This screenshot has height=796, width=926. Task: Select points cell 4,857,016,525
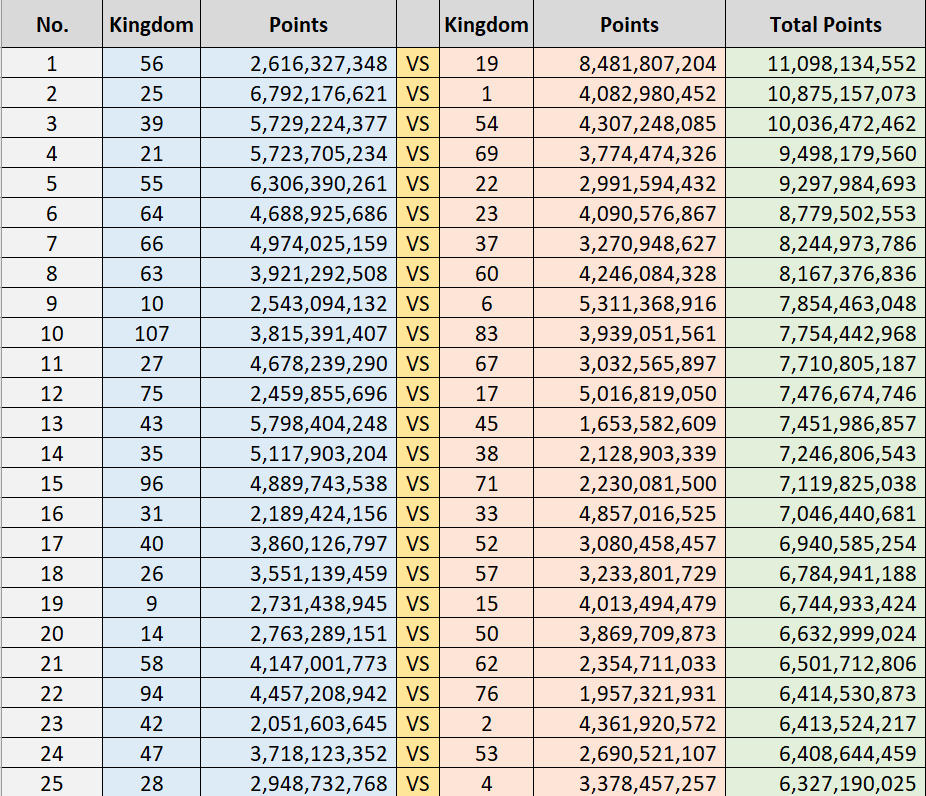click(629, 515)
